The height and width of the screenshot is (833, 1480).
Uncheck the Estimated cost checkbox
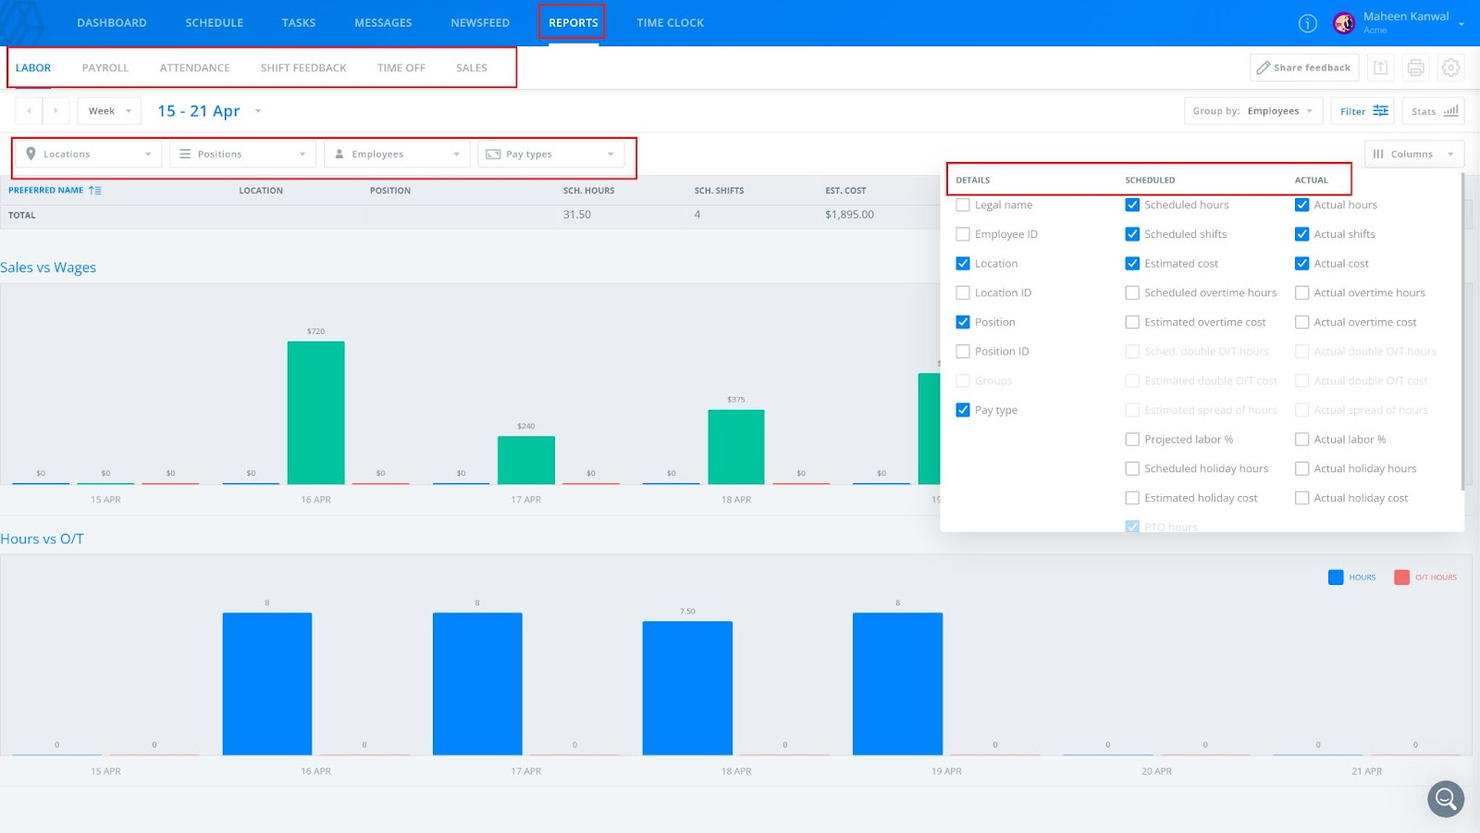pos(1132,263)
